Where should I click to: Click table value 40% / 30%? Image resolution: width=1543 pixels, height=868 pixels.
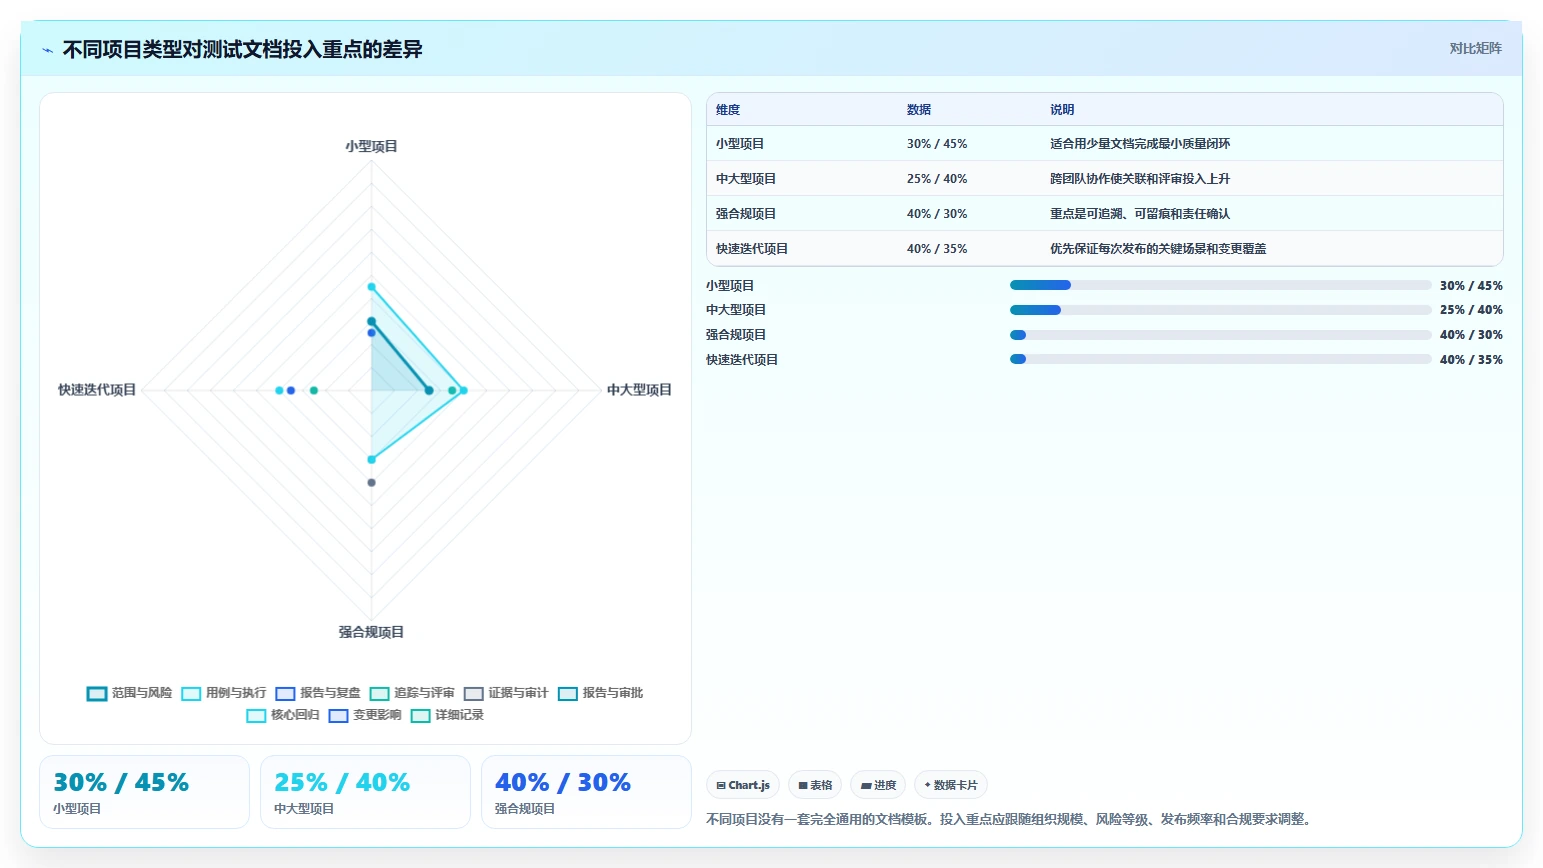click(937, 214)
